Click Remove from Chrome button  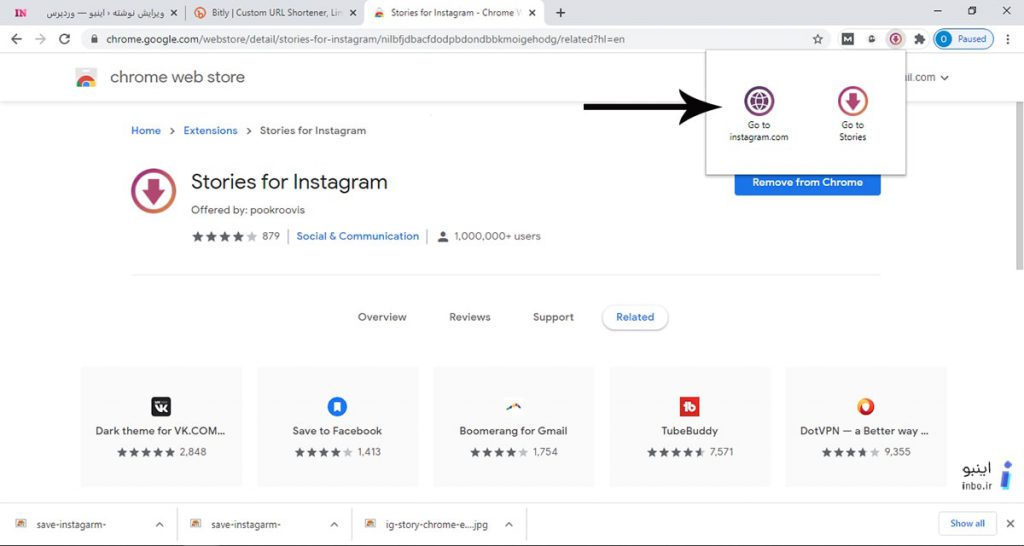[807, 182]
